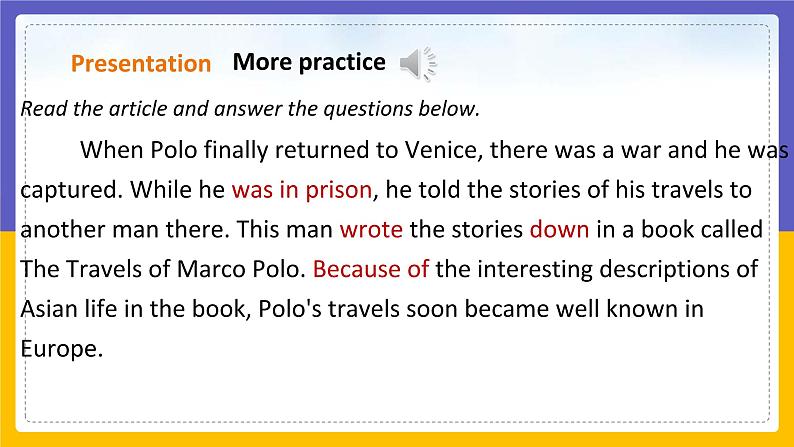Click 'The Travels of Marco Polo' title
Image resolution: width=794 pixels, height=447 pixels.
162,269
